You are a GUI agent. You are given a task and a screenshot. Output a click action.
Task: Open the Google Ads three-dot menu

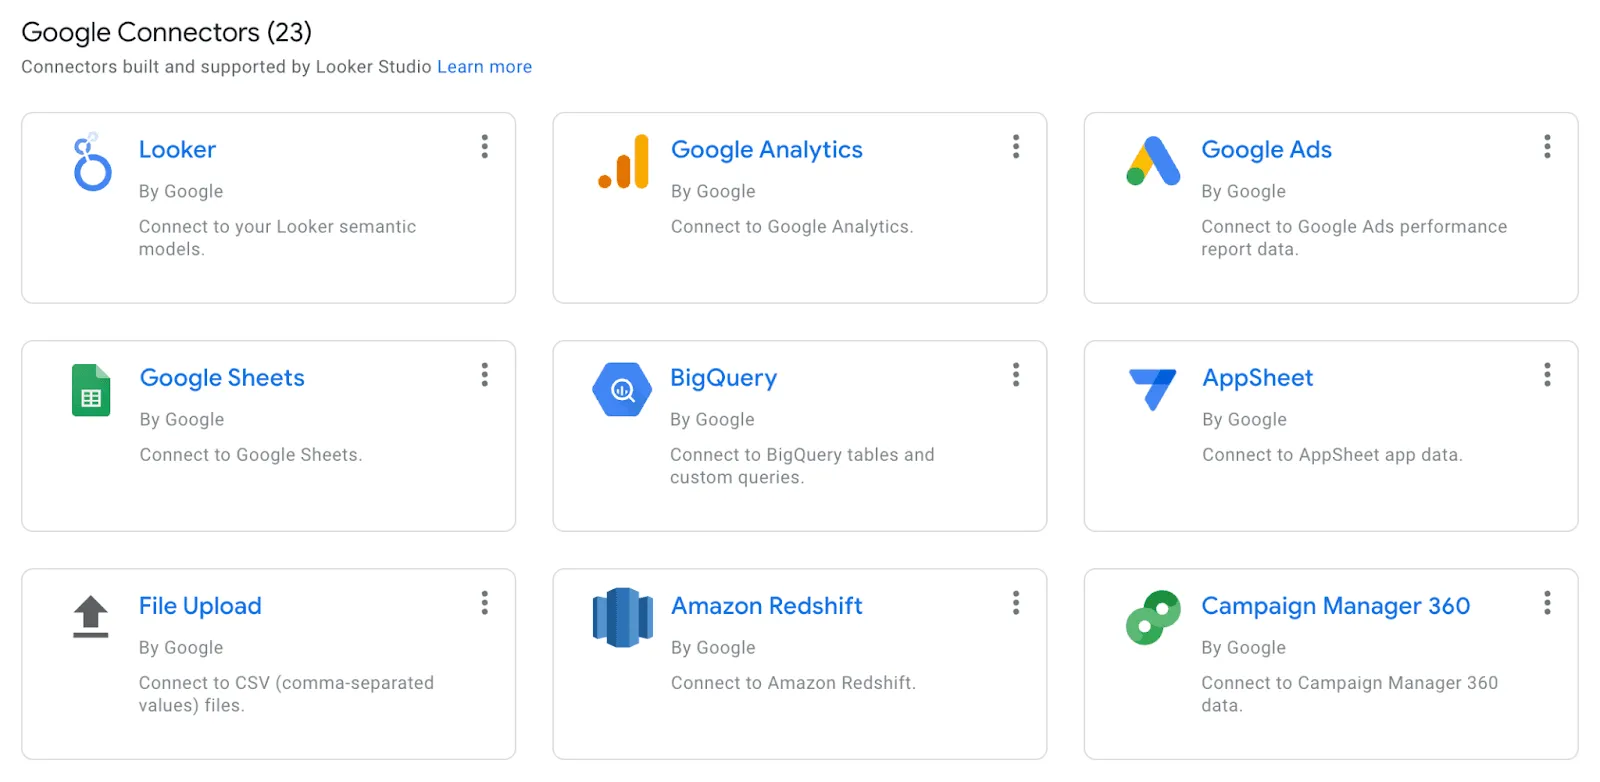pos(1546,147)
